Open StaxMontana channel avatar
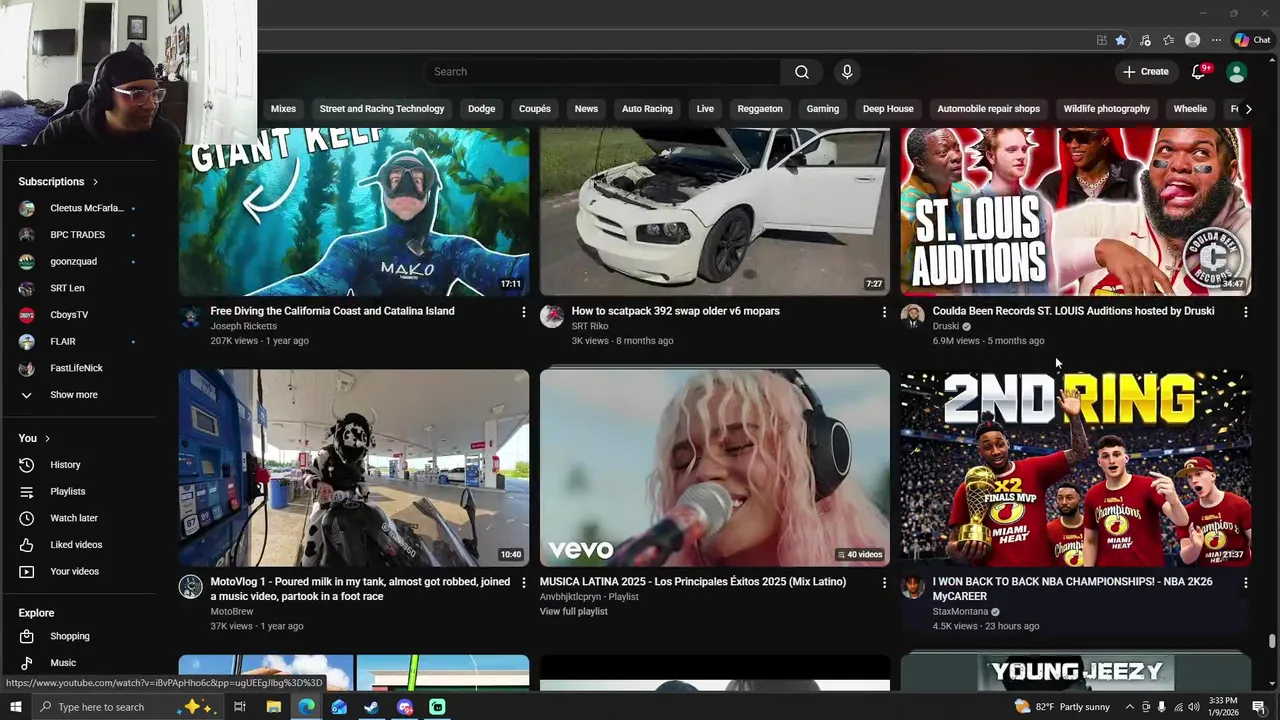The width and height of the screenshot is (1280, 720). (x=913, y=587)
